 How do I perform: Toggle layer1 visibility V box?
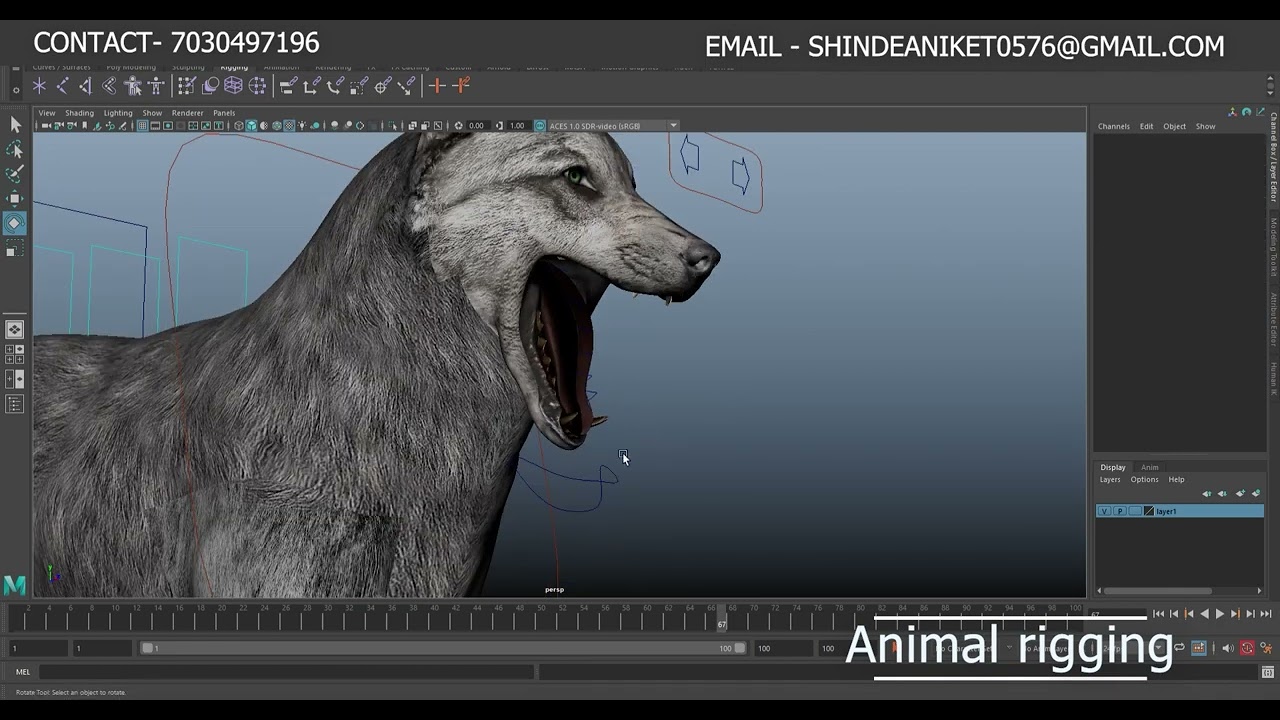[1104, 511]
